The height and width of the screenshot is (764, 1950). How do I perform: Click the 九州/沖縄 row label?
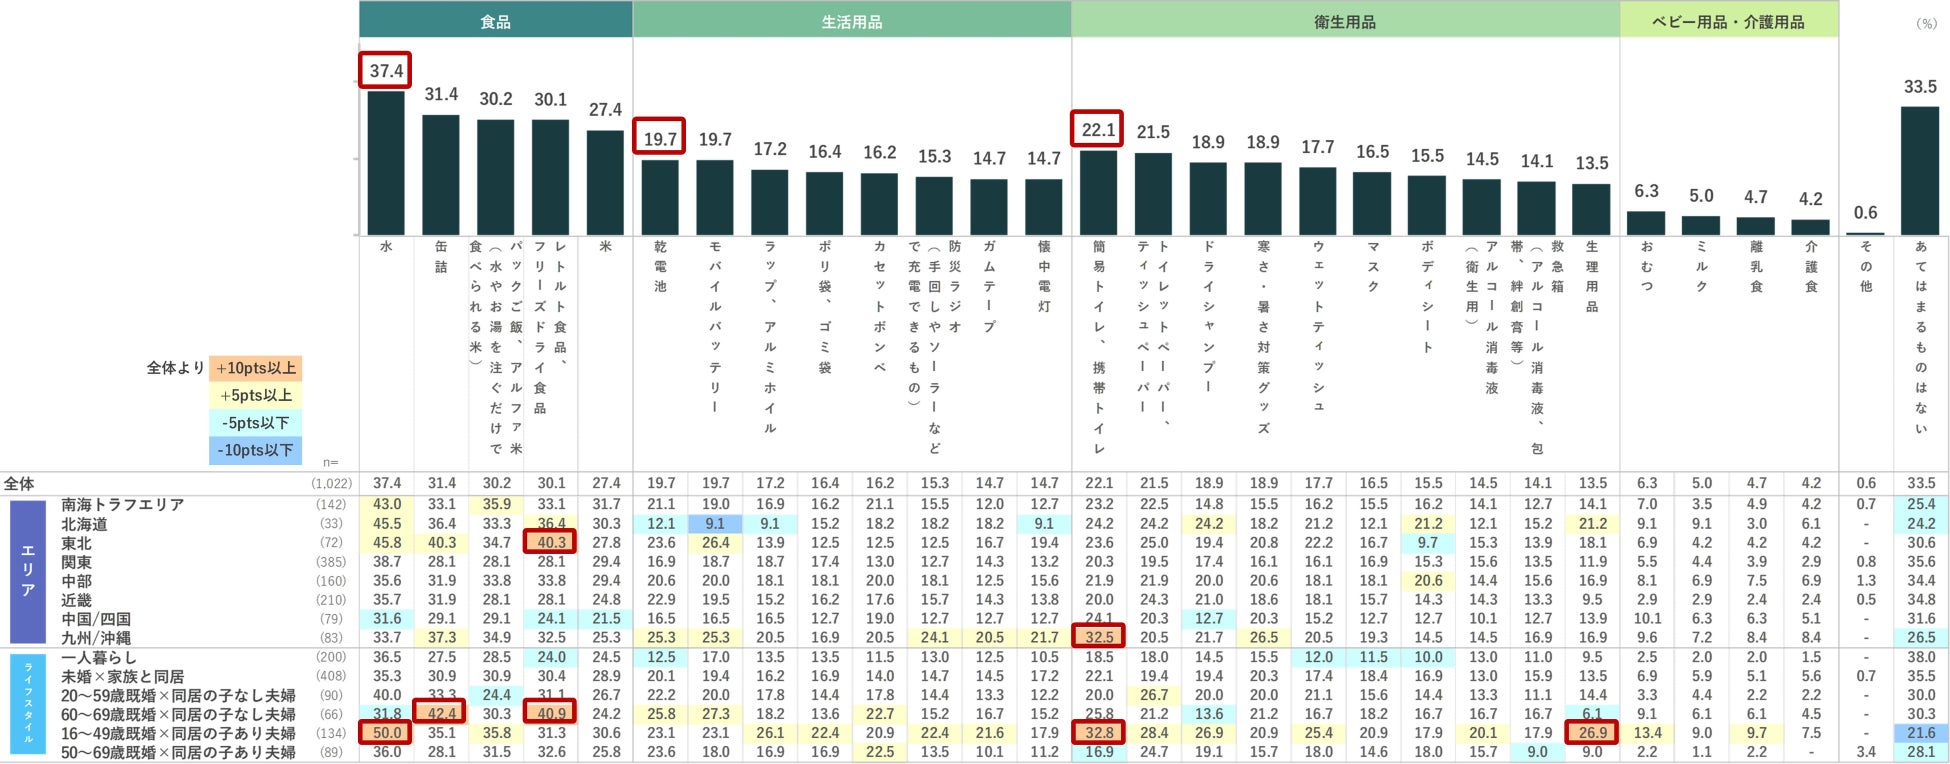coord(96,638)
